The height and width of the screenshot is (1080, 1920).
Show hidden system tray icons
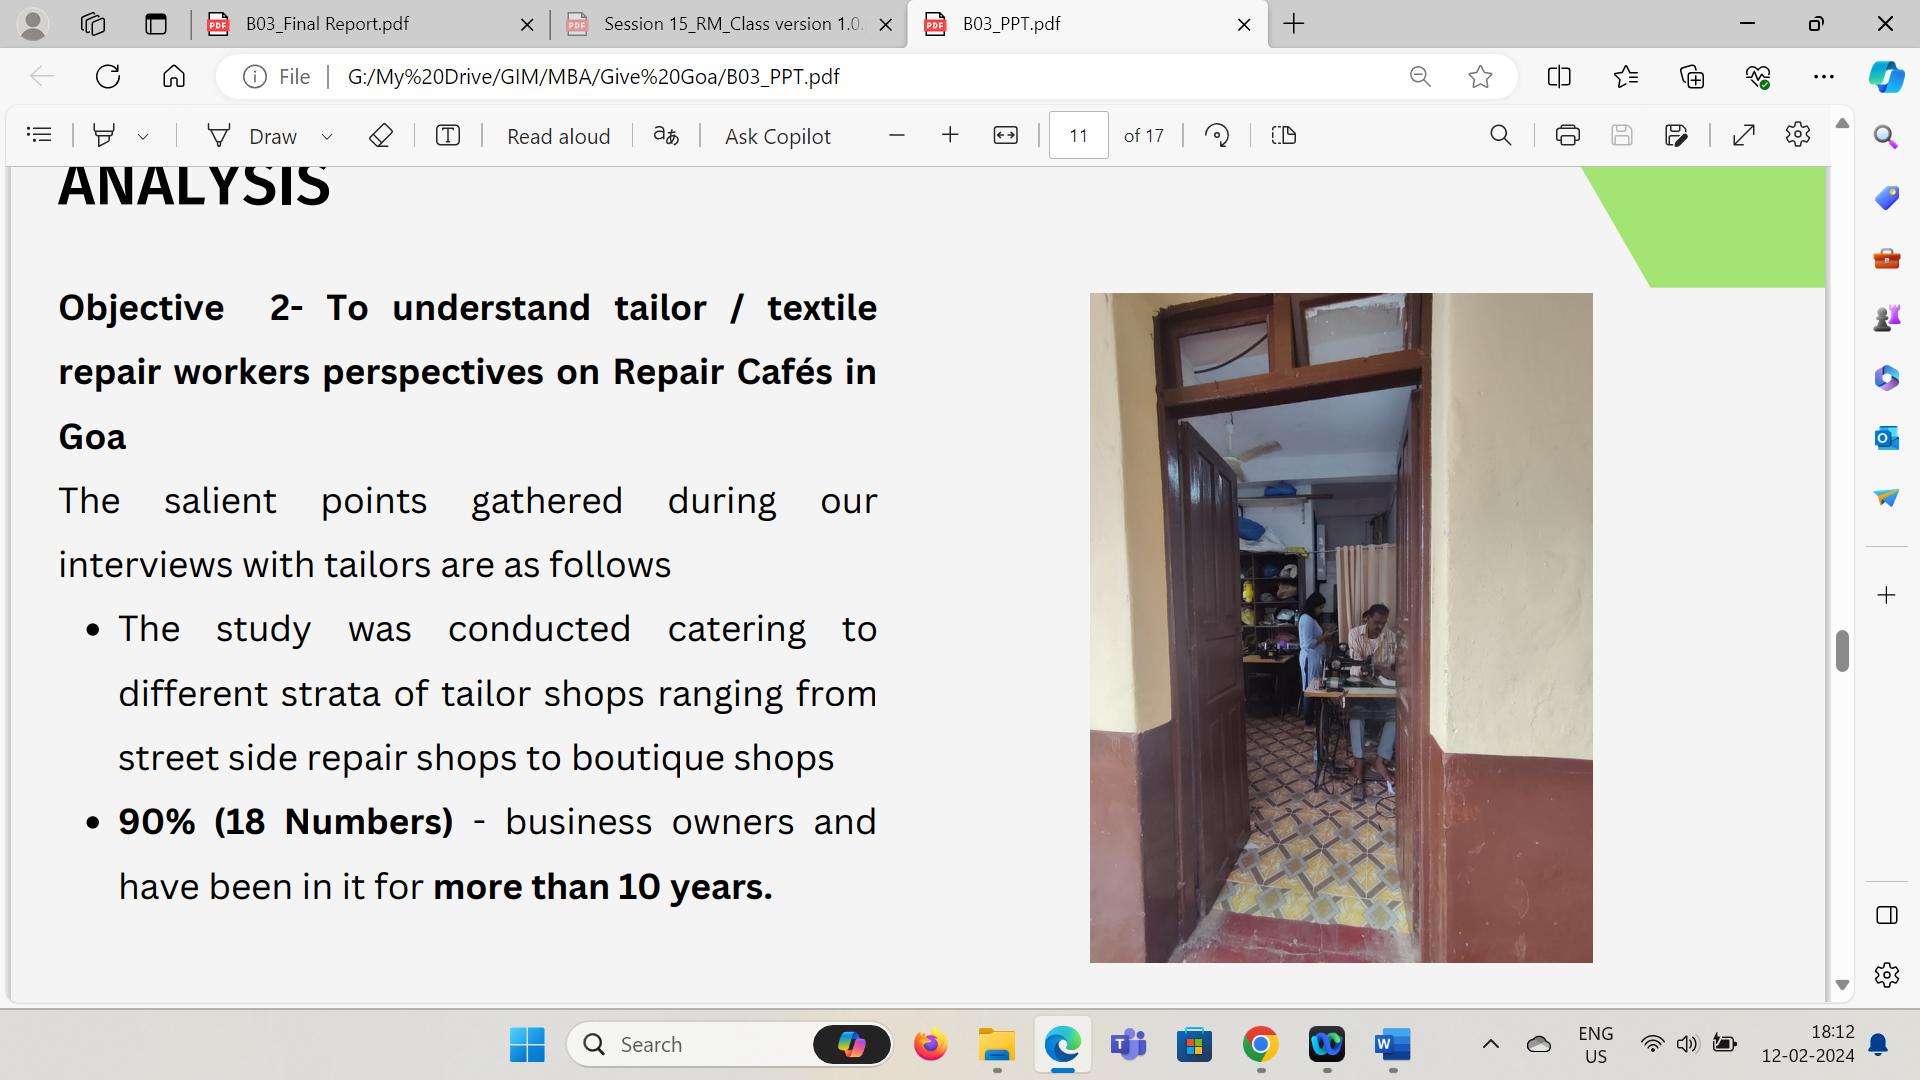tap(1490, 1044)
